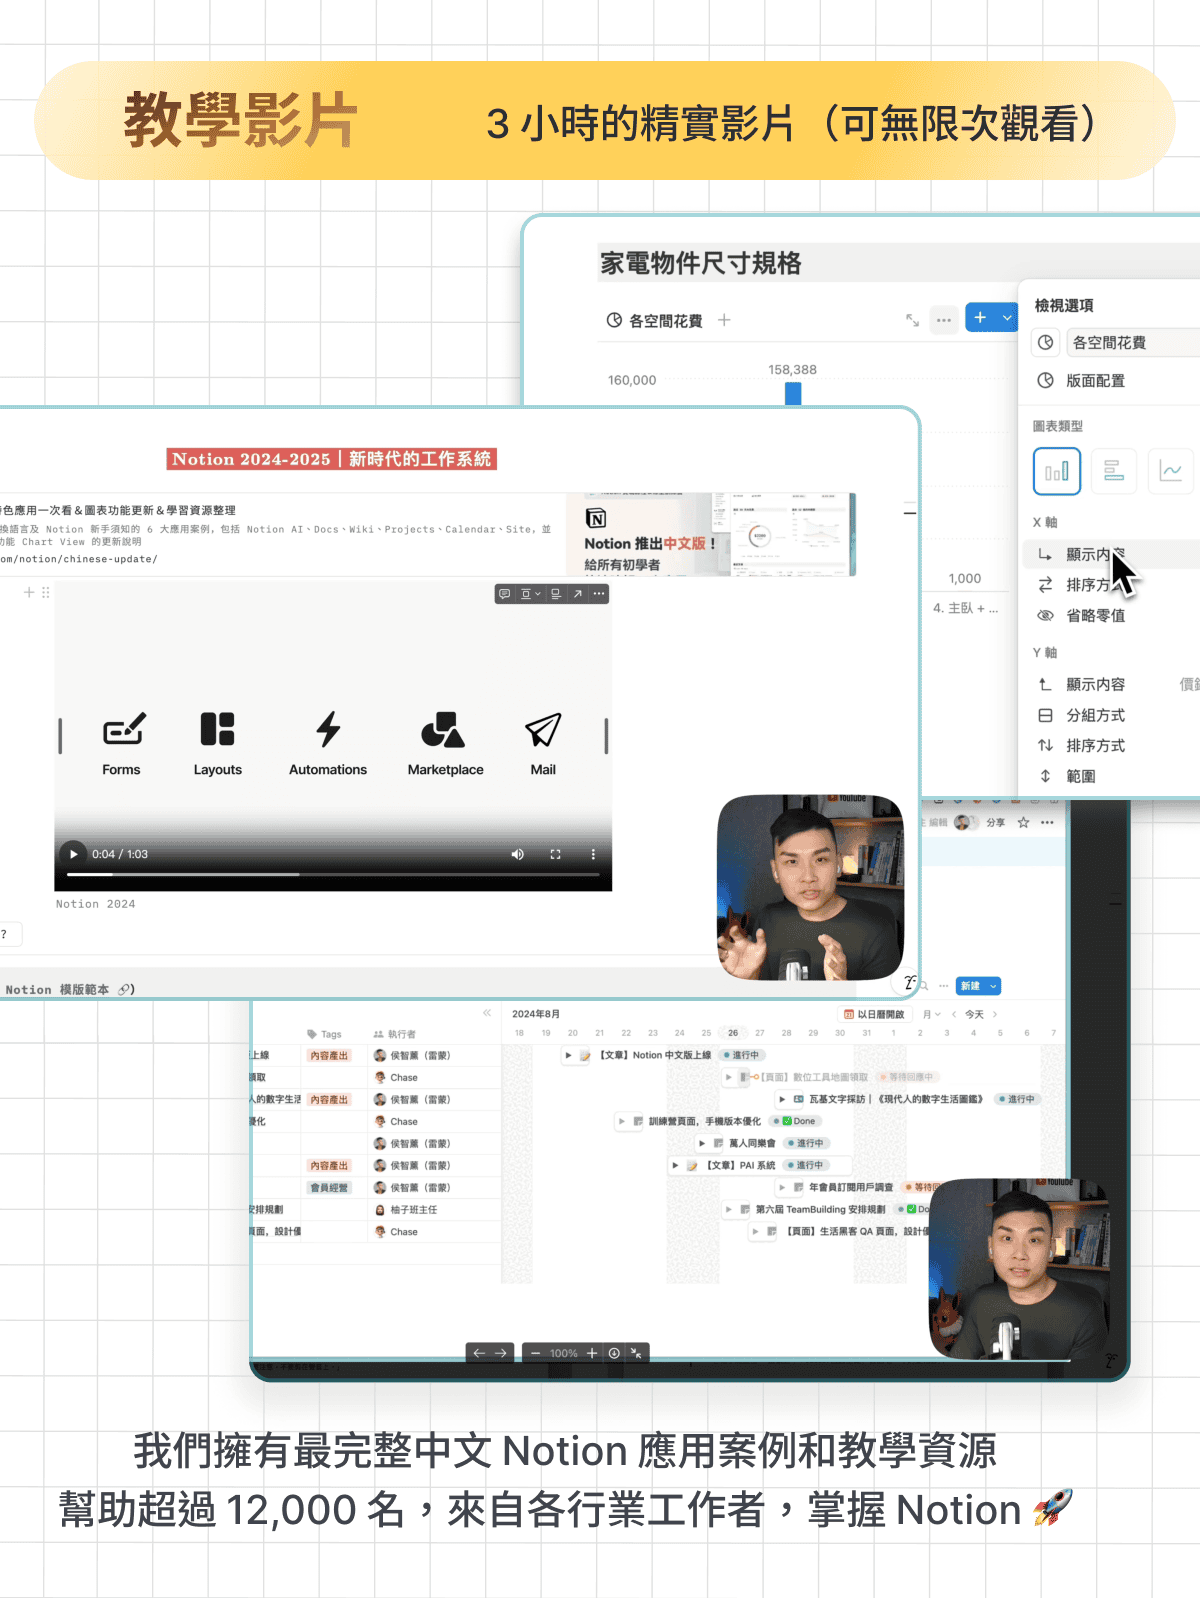This screenshot has height=1598, width=1200.
Task: Add a new view with plus icon beside 各空間花費
Action: 724,320
